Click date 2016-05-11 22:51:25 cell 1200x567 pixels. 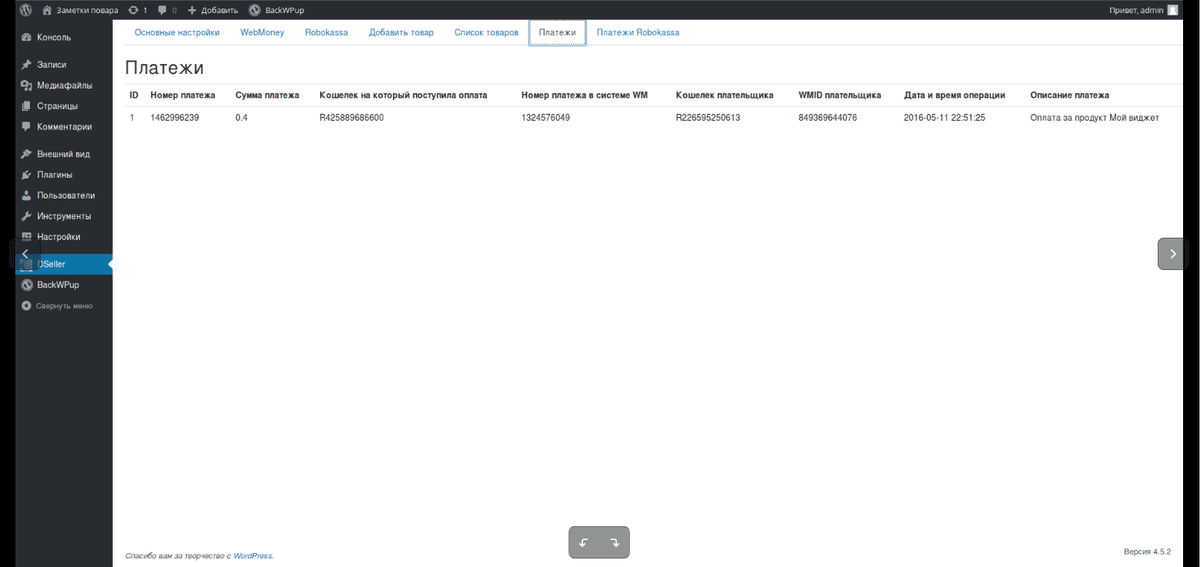click(944, 118)
